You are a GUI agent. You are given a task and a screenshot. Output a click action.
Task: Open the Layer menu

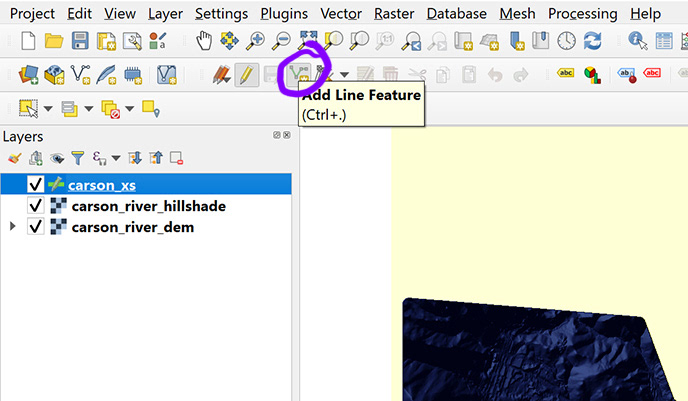pos(165,14)
